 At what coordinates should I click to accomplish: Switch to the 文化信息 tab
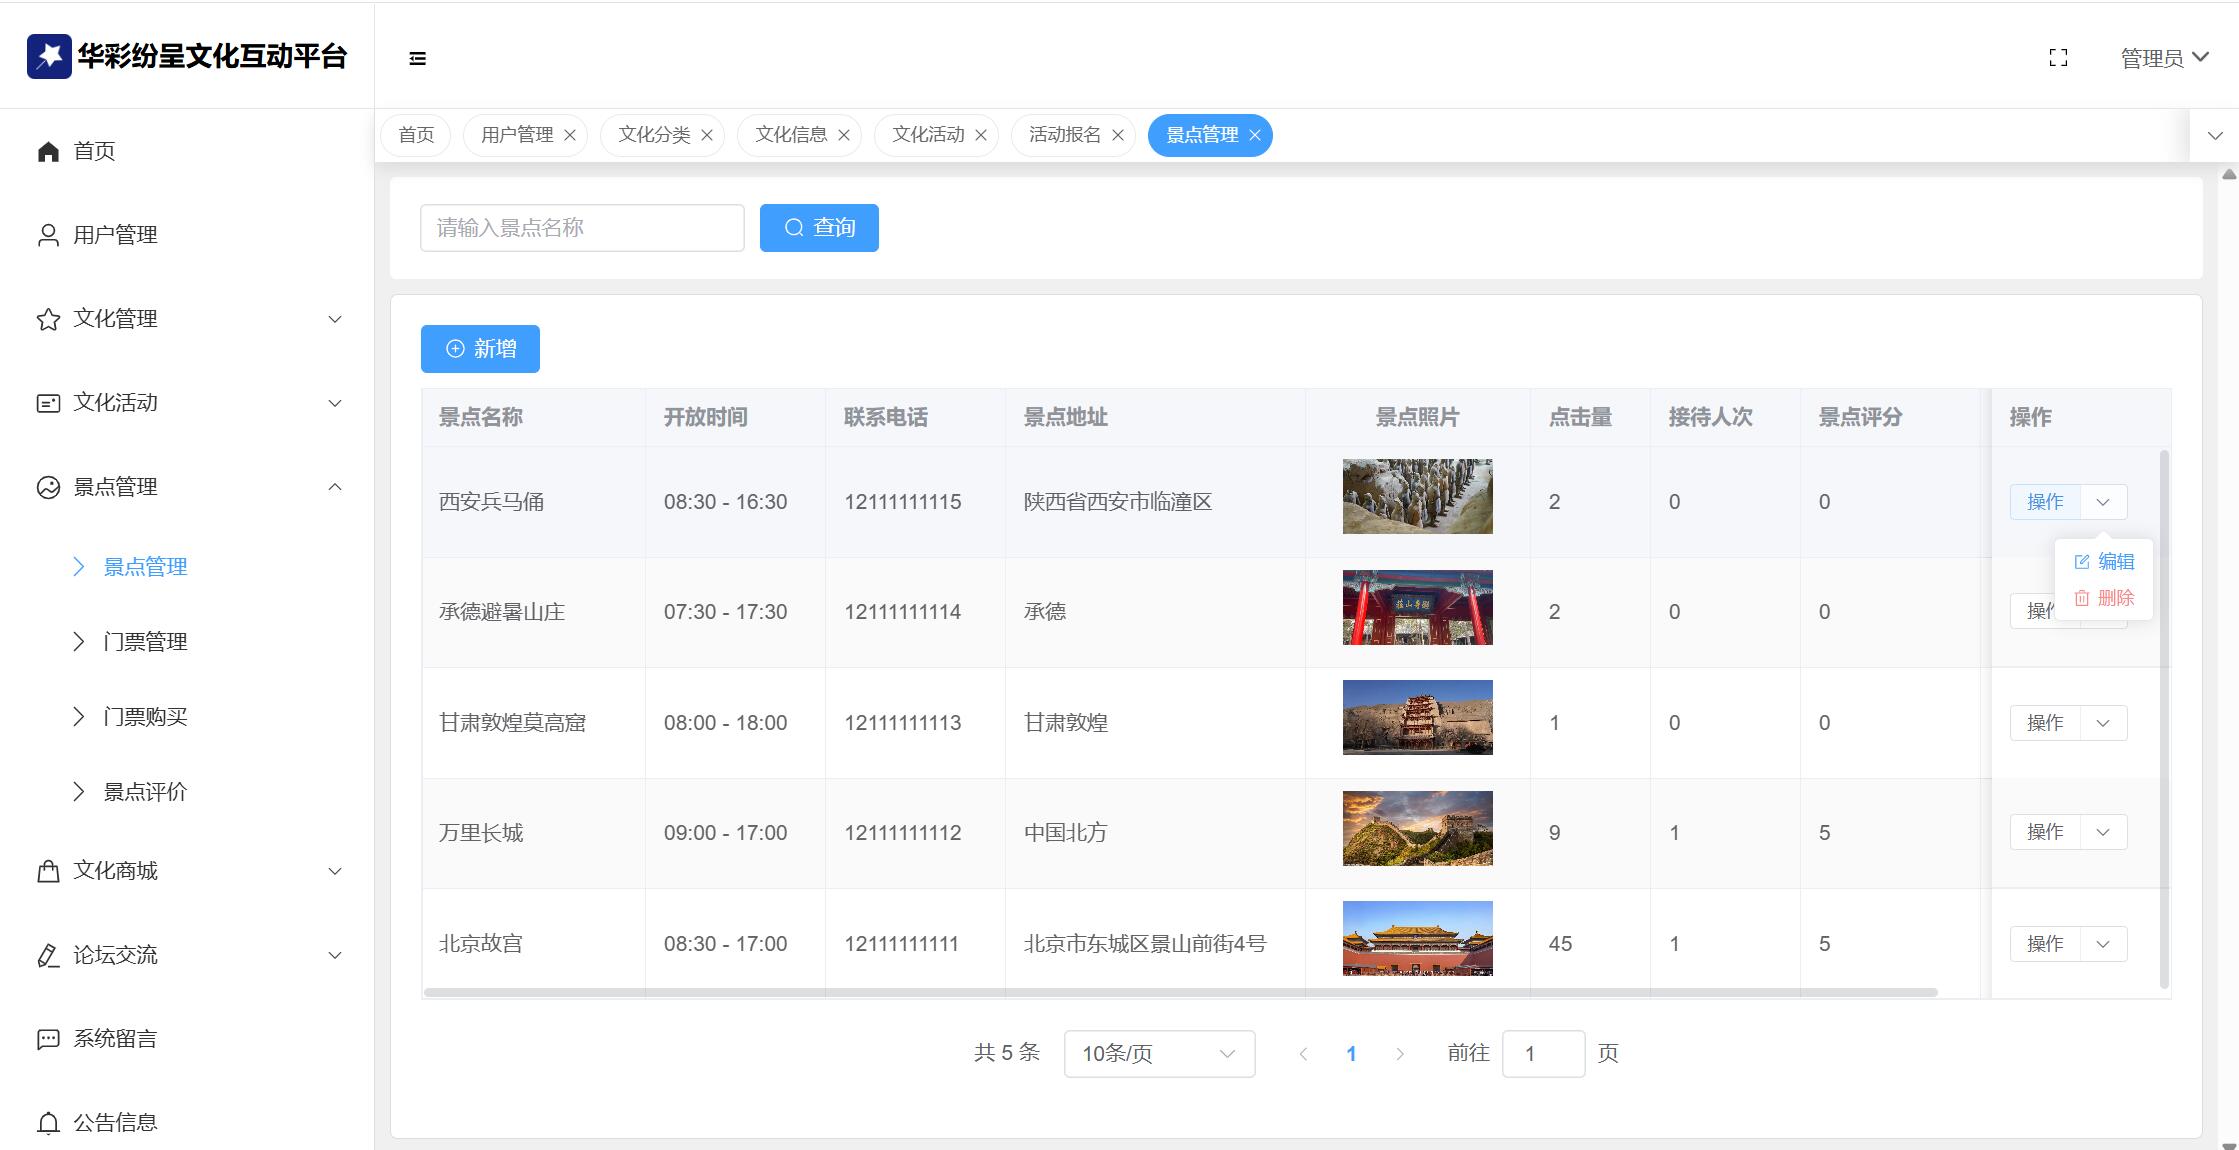[790, 136]
